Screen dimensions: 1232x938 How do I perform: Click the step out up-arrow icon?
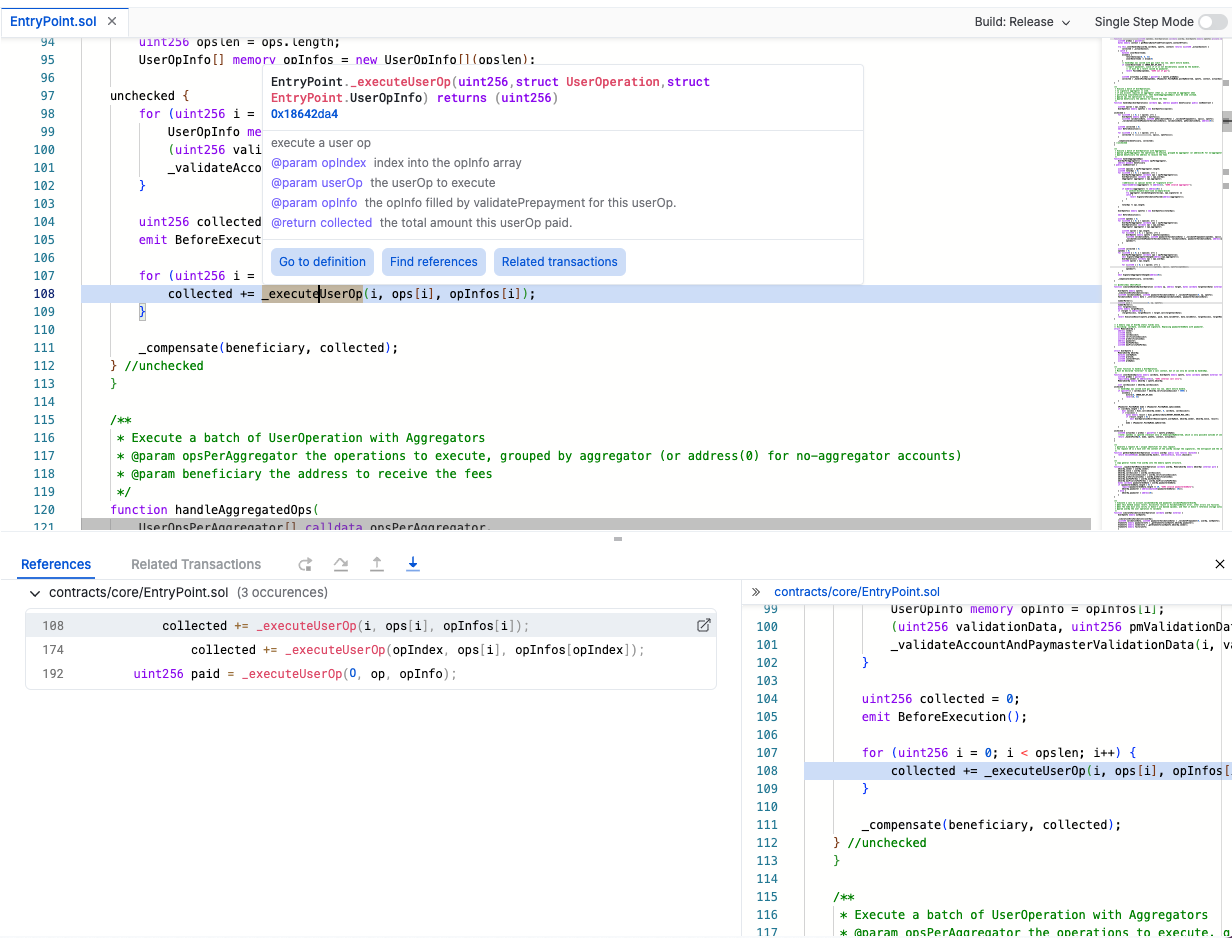click(377, 564)
